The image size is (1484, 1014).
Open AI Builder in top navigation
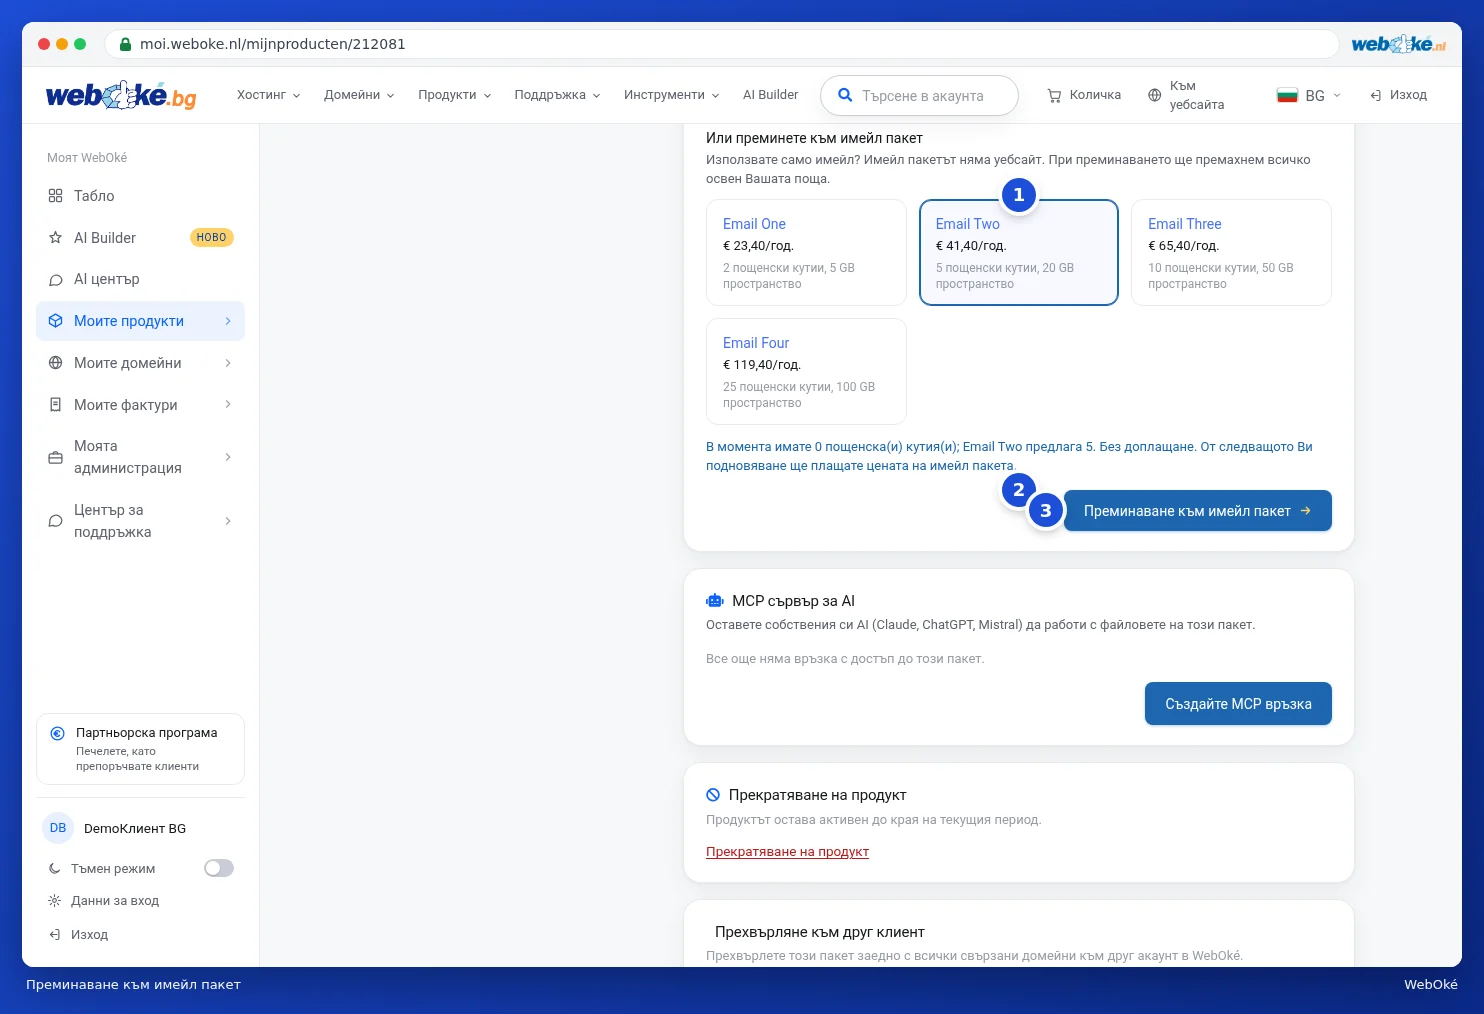point(770,95)
